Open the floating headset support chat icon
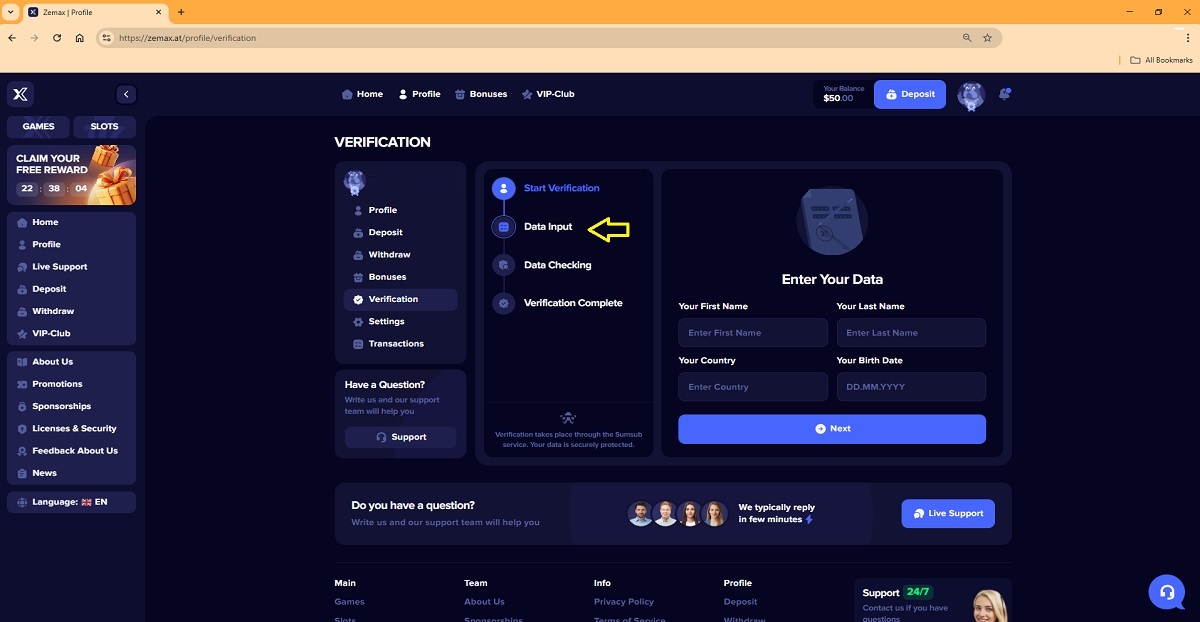Viewport: 1200px width, 622px height. coord(1166,592)
